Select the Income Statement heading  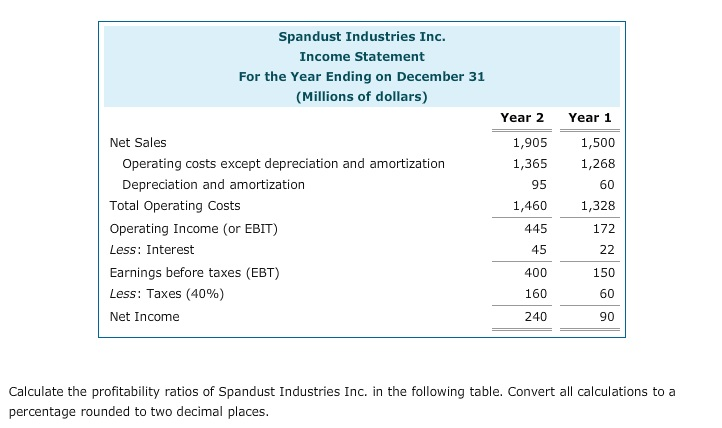point(362,56)
